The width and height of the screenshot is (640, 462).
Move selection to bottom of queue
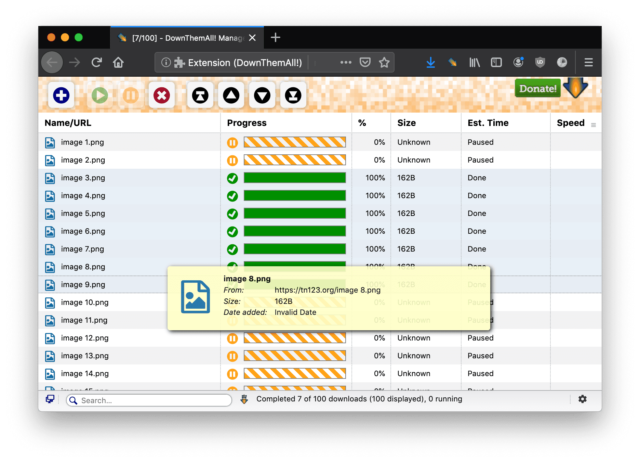click(292, 96)
